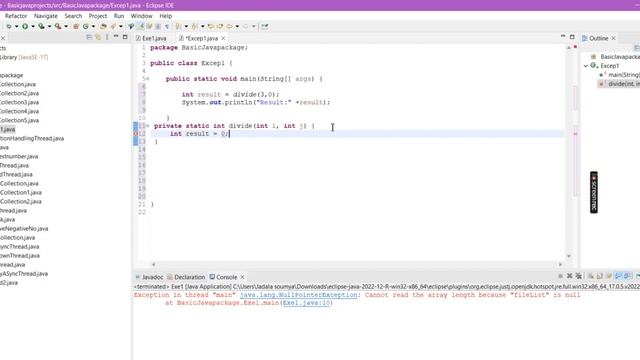The height and width of the screenshot is (360, 640).
Task: Collapse divide method fold at line 11
Action: click(148, 126)
